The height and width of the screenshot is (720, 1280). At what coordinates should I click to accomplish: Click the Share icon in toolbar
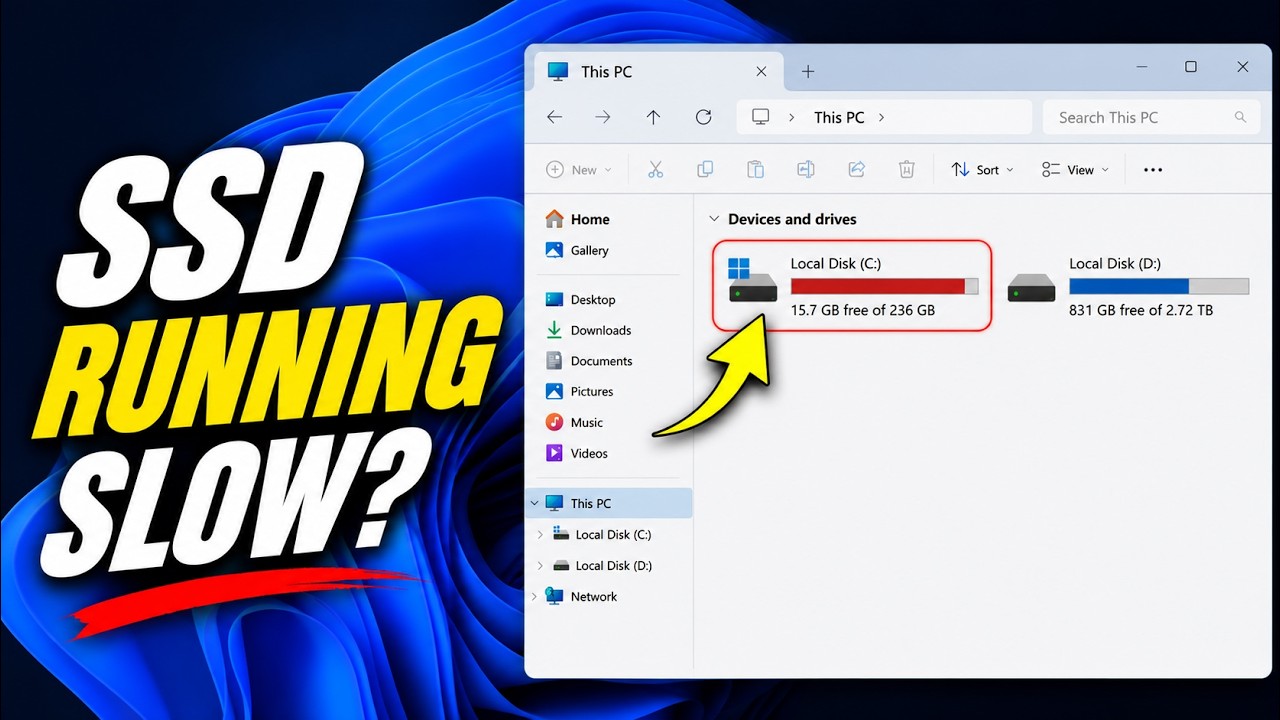856,170
